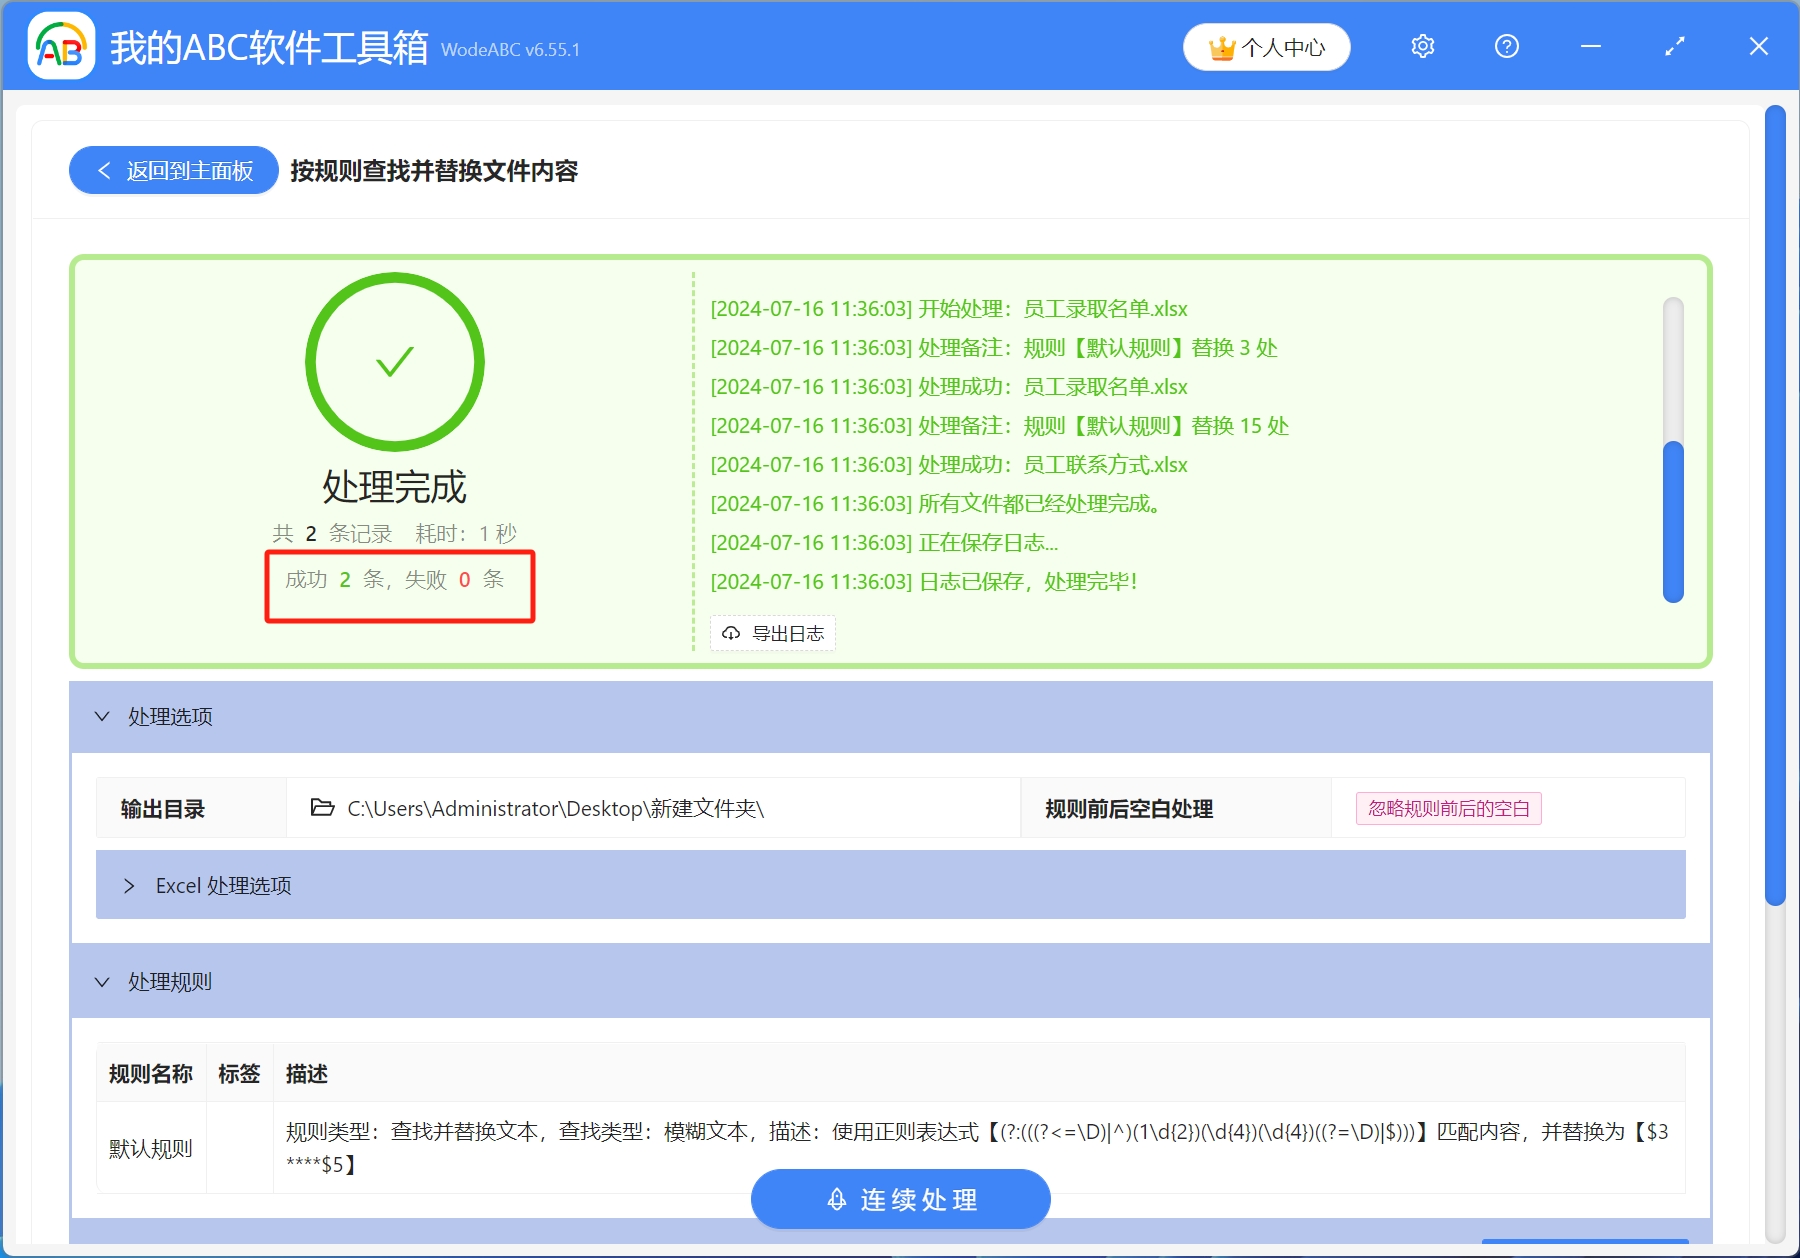Go back using 返回到主面板 button
The image size is (1800, 1258).
coord(172,170)
